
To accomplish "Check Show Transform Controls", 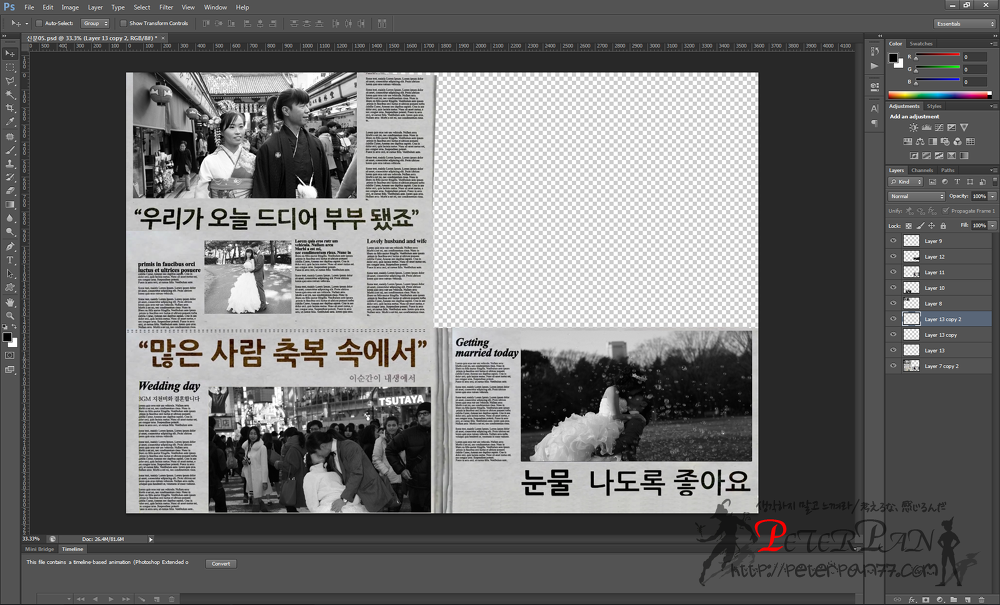I will click(123, 23).
